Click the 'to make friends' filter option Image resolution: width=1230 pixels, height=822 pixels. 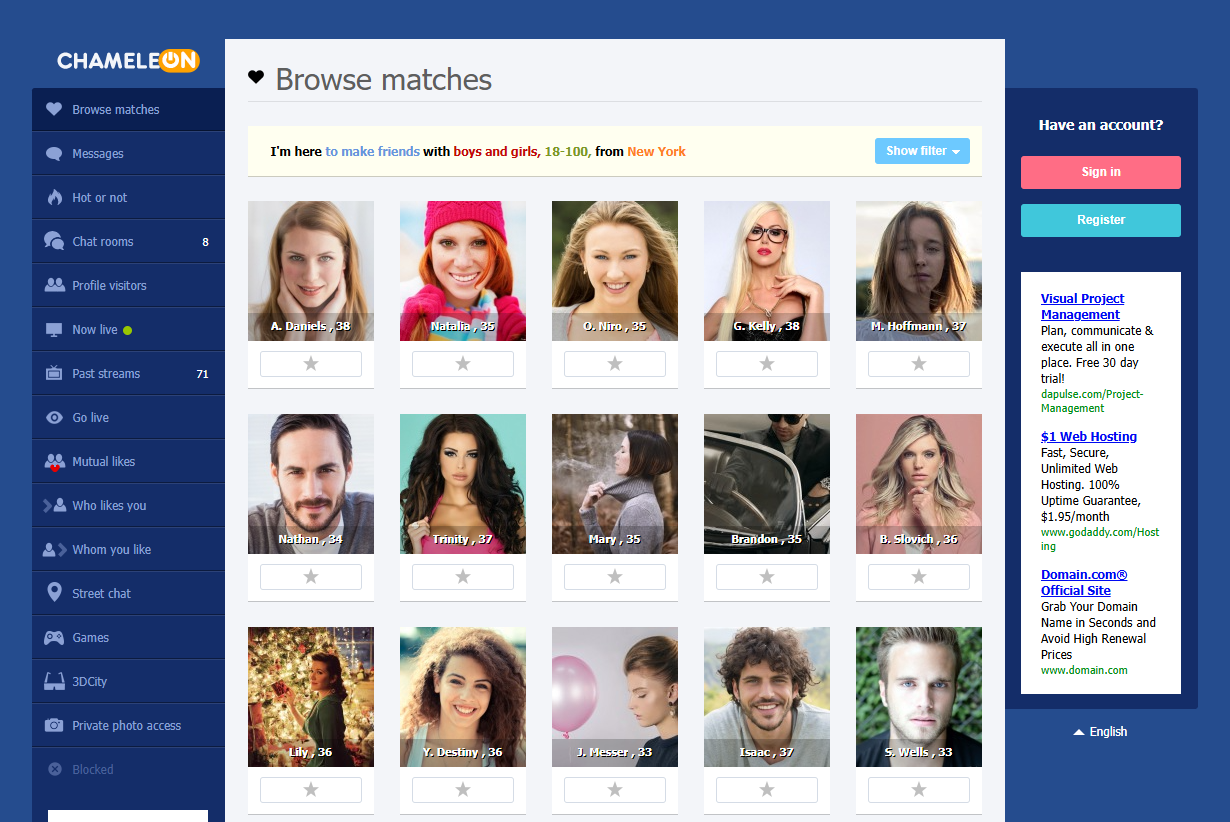(372, 151)
